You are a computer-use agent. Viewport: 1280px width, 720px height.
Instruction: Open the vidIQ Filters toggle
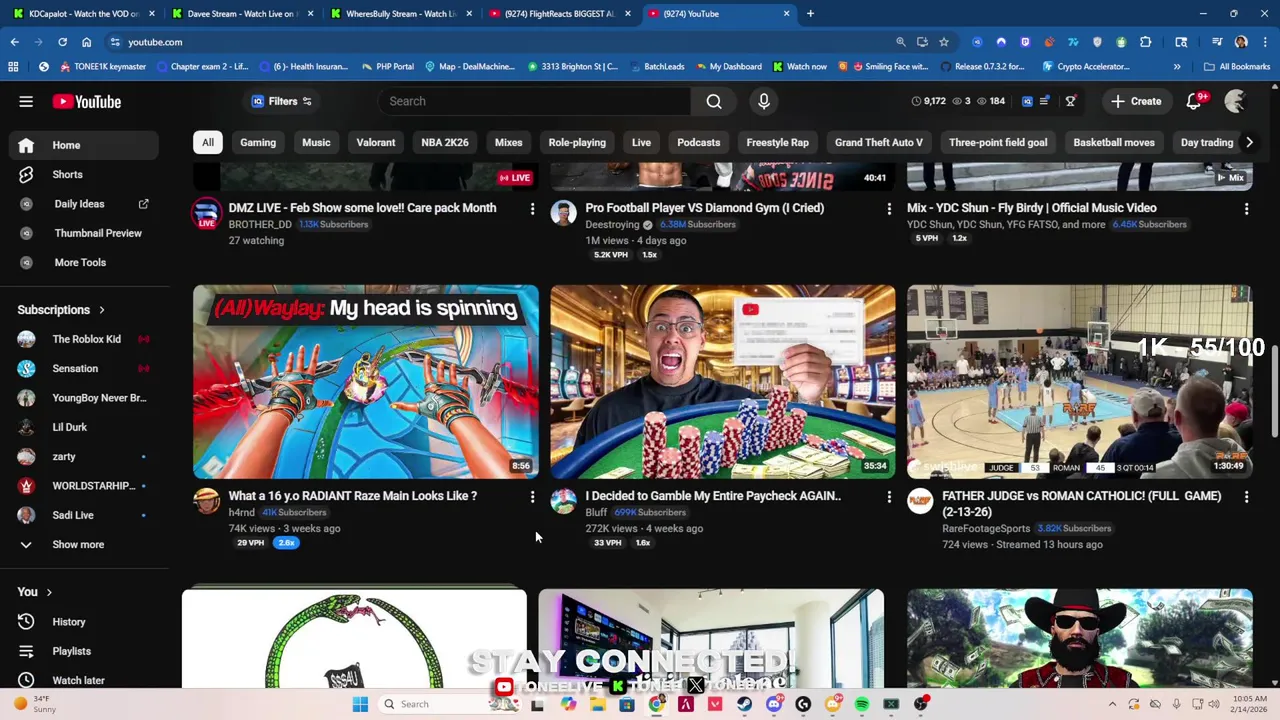282,101
